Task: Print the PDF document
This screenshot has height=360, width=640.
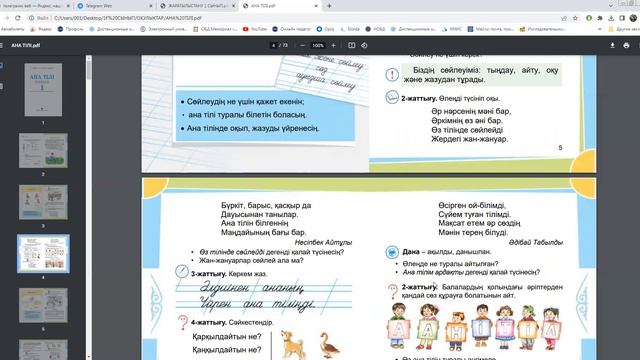Action: 626,45
